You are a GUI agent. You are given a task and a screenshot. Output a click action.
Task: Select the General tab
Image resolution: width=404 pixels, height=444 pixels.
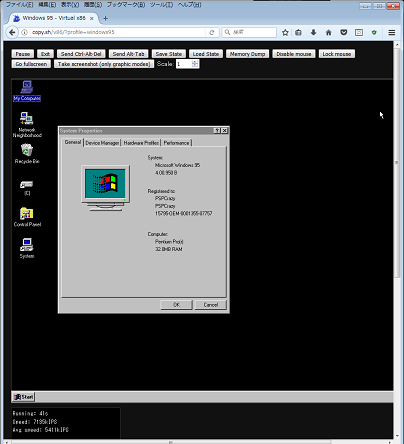coord(73,142)
